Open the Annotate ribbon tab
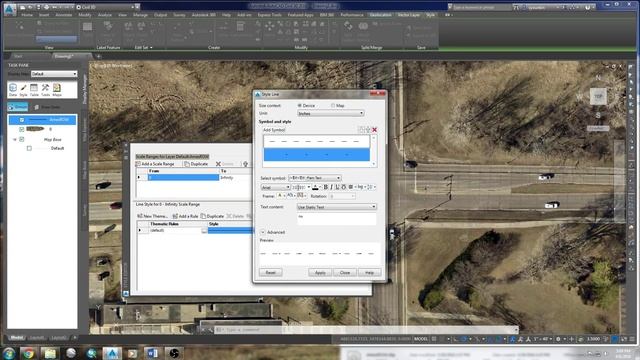Image resolution: width=640 pixels, height=360 pixels. coord(64,15)
